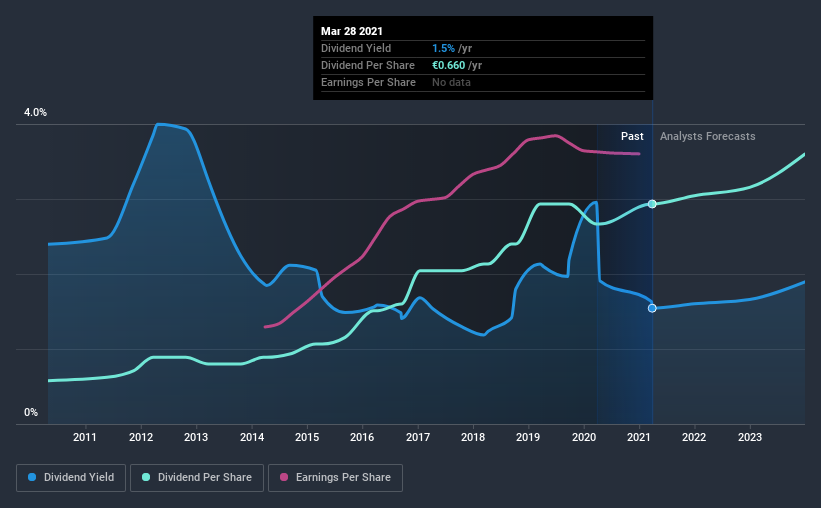Image resolution: width=821 pixels, height=508 pixels.
Task: Click the 2016 x-axis label
Action: click(x=362, y=437)
